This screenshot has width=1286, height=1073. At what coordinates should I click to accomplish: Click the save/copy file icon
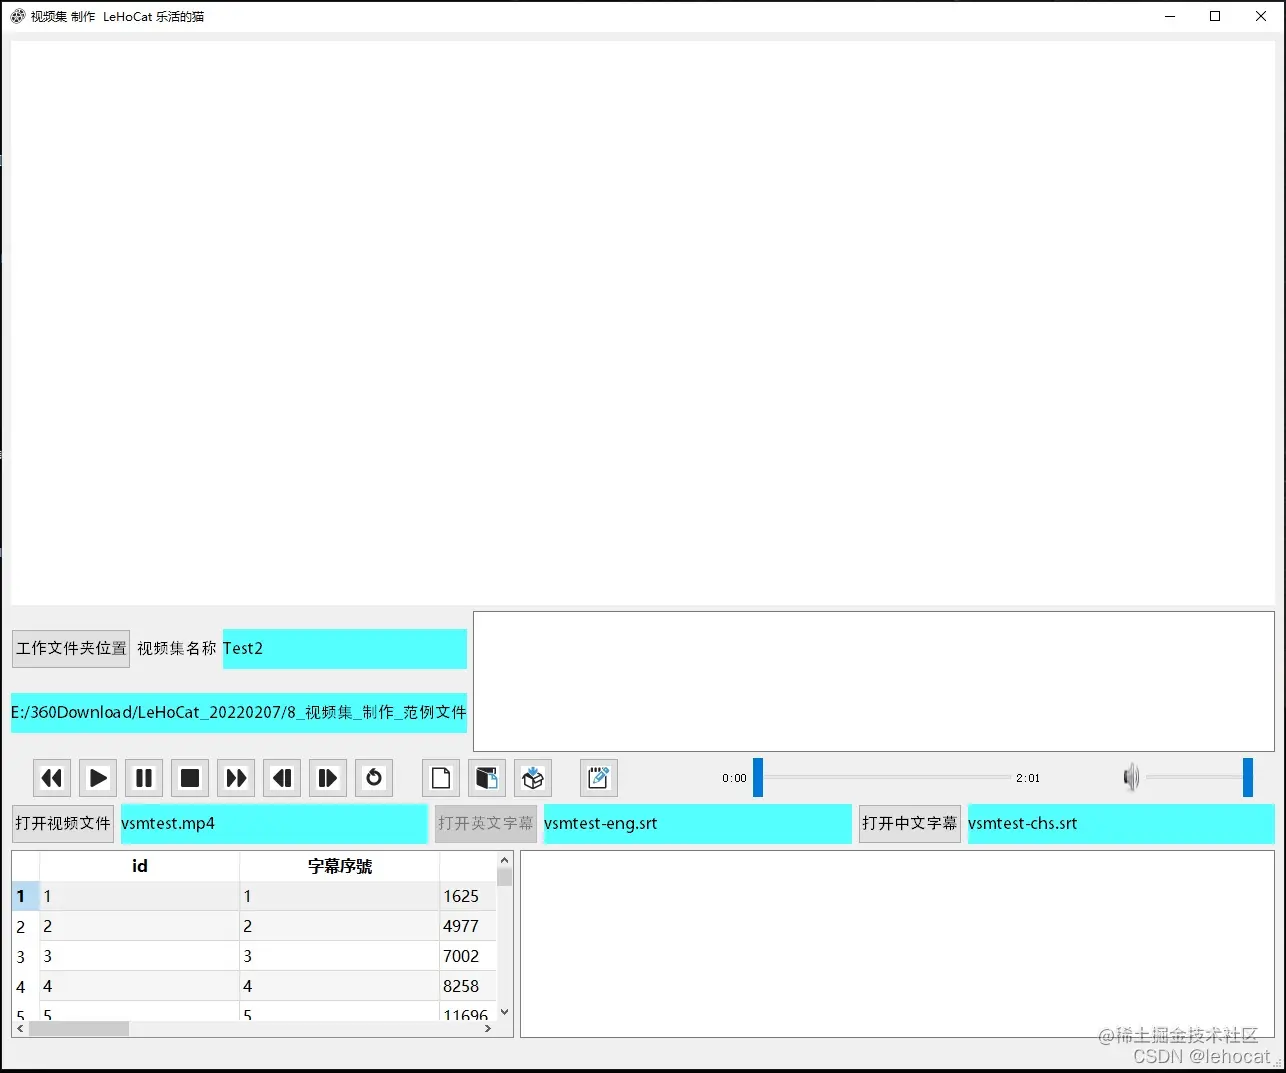point(487,778)
